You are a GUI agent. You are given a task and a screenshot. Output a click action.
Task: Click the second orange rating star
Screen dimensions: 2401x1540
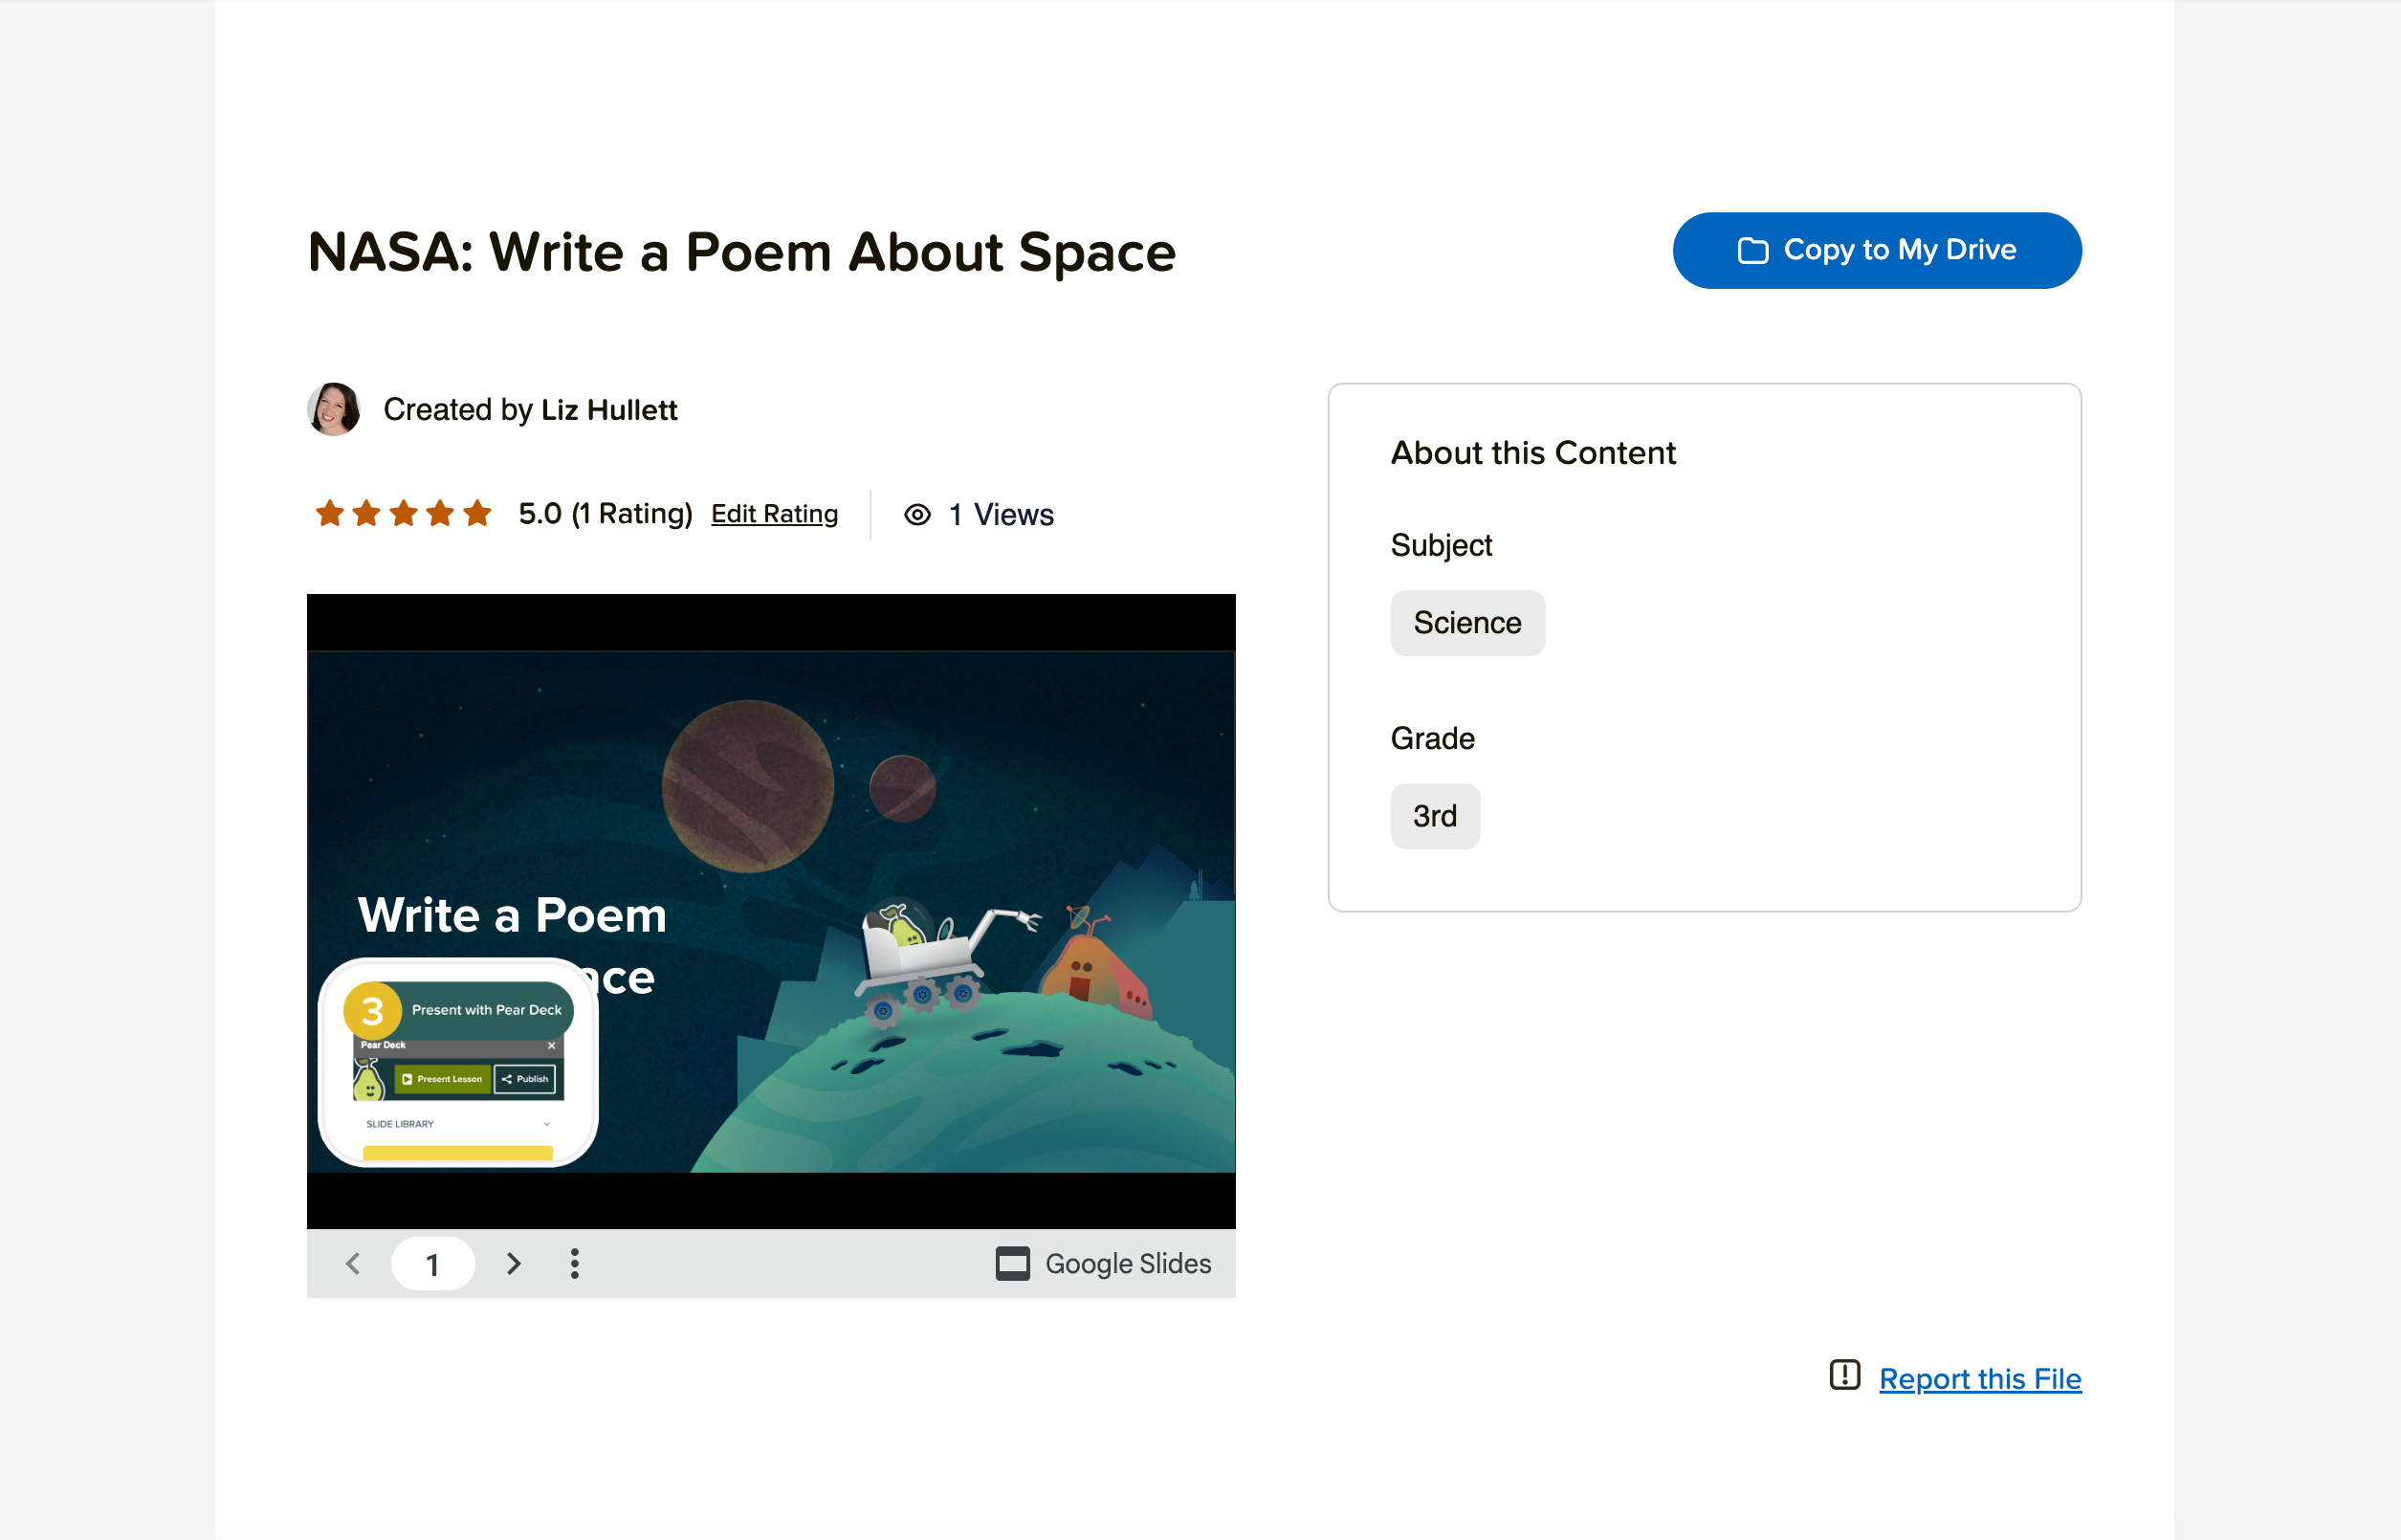366,513
